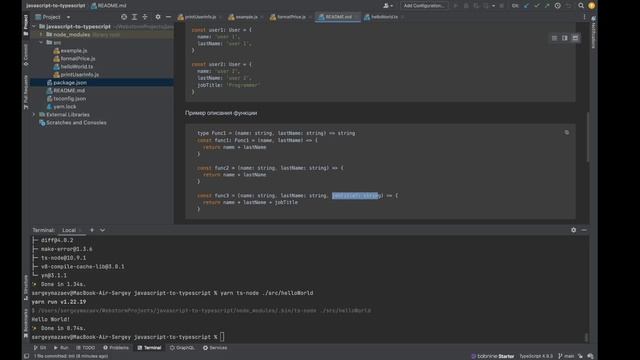Switch to printUserInfo.js editor tab
The image size is (640, 360).
[200, 17]
